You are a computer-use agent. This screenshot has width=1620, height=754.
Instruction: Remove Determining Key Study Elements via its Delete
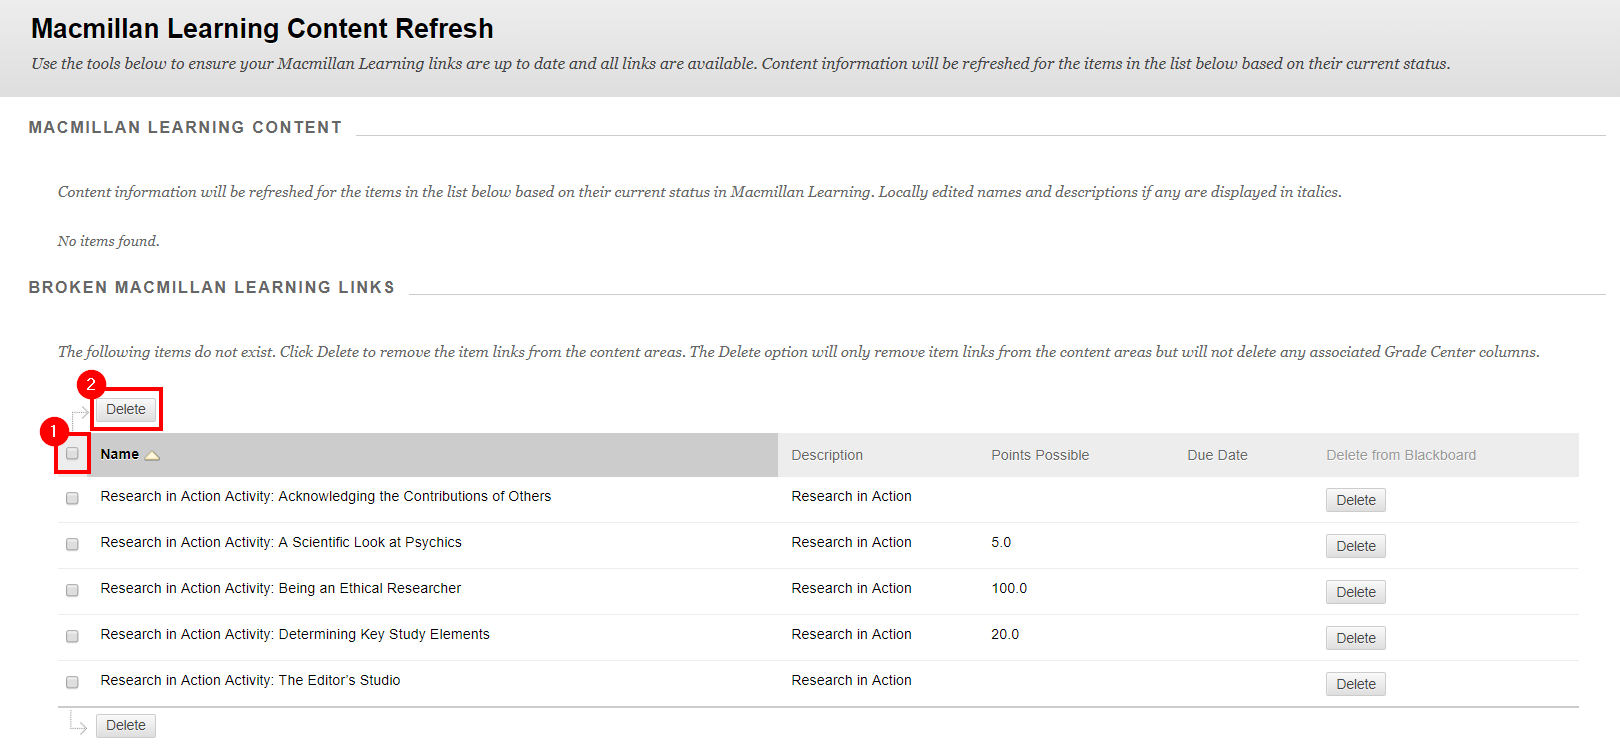(x=1355, y=638)
